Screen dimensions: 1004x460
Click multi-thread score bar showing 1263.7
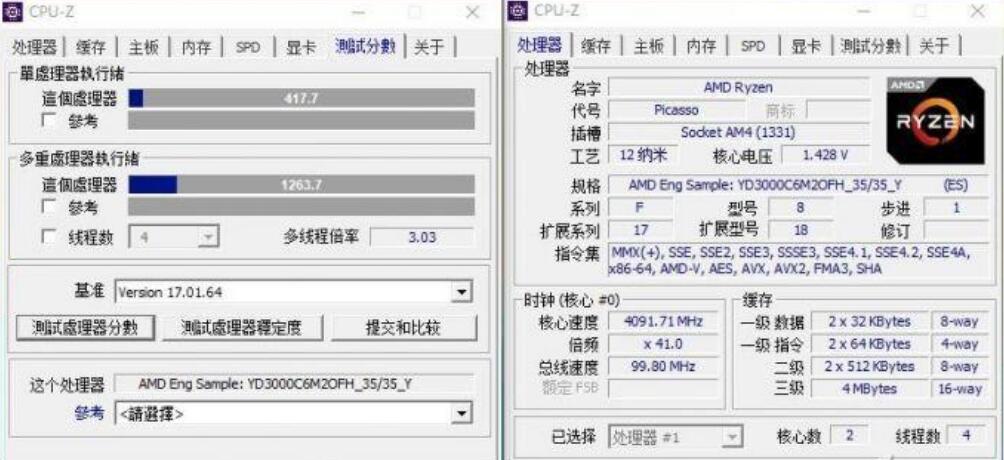pos(302,185)
